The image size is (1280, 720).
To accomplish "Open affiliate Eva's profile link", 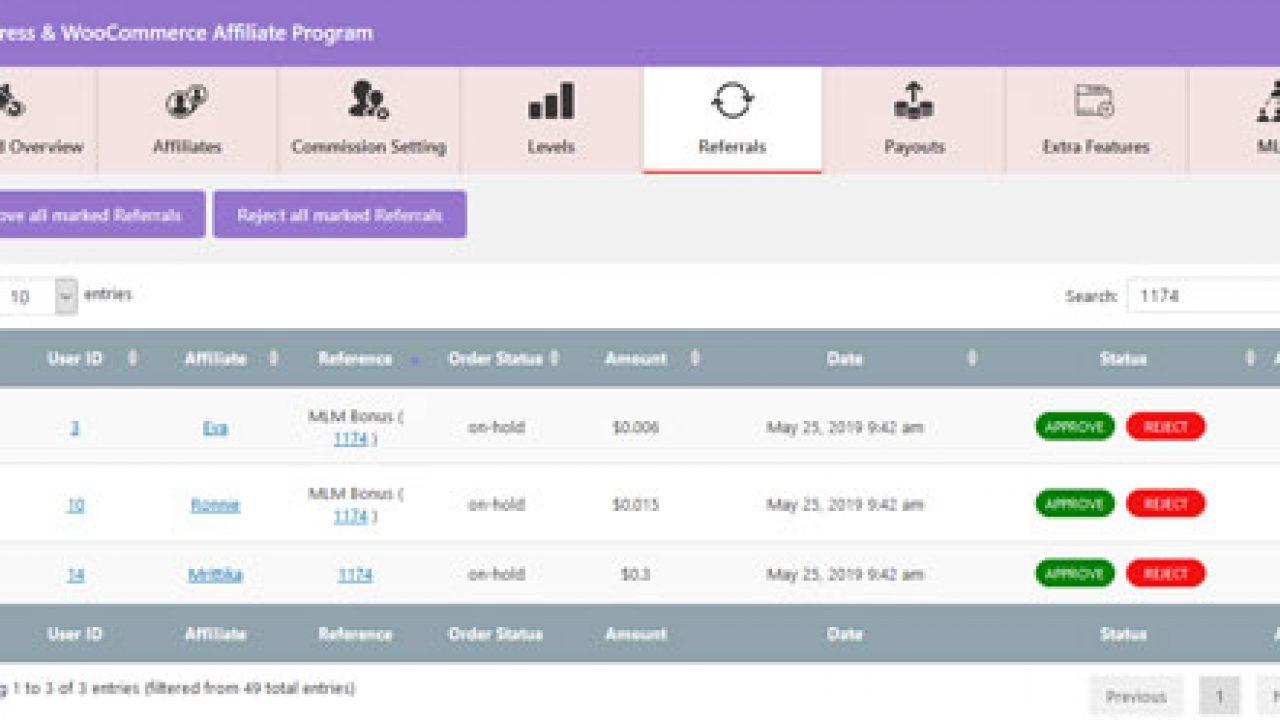I will click(x=215, y=427).
